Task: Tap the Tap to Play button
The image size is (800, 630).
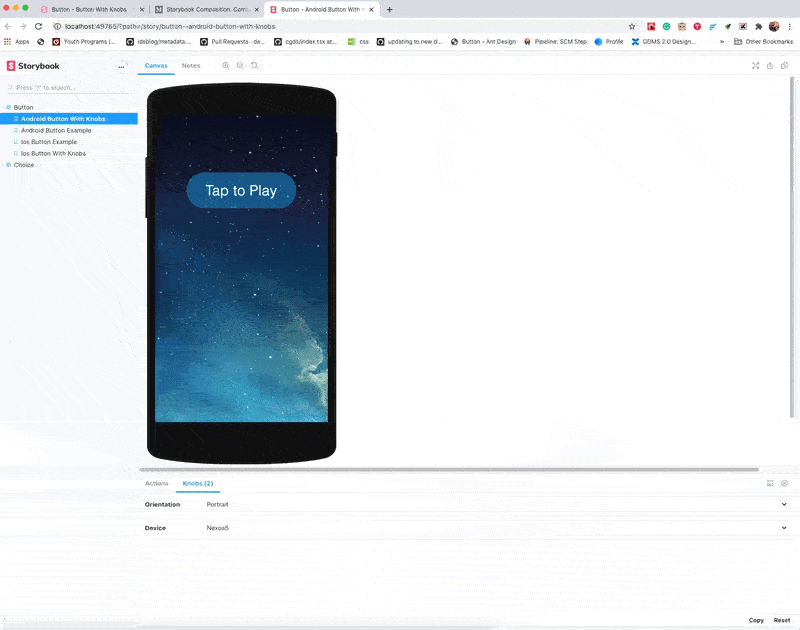Action: click(241, 191)
